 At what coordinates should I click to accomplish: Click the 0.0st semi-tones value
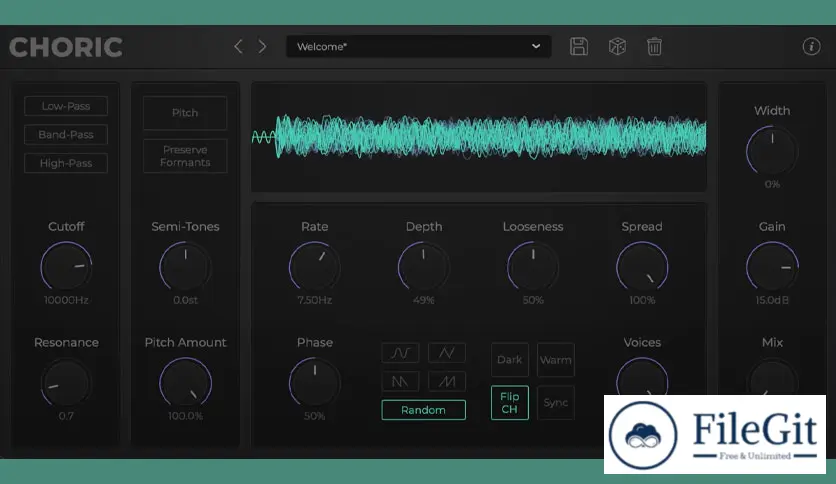point(185,300)
